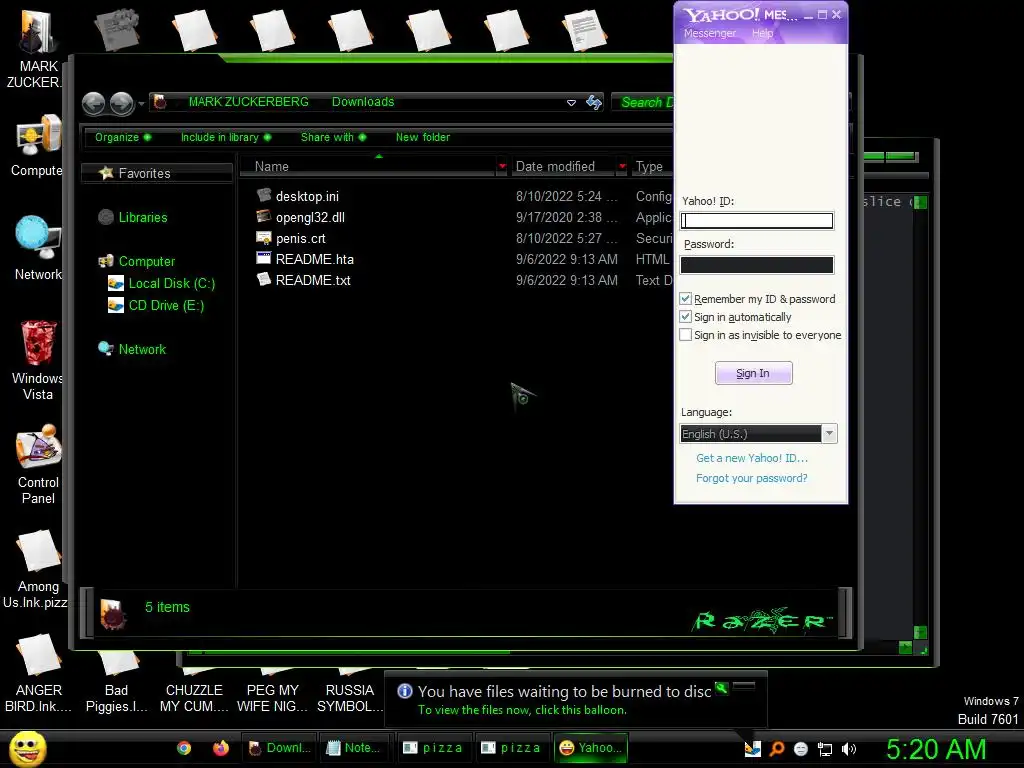This screenshot has width=1024, height=768.
Task: Click the Sign In button
Action: click(x=754, y=373)
